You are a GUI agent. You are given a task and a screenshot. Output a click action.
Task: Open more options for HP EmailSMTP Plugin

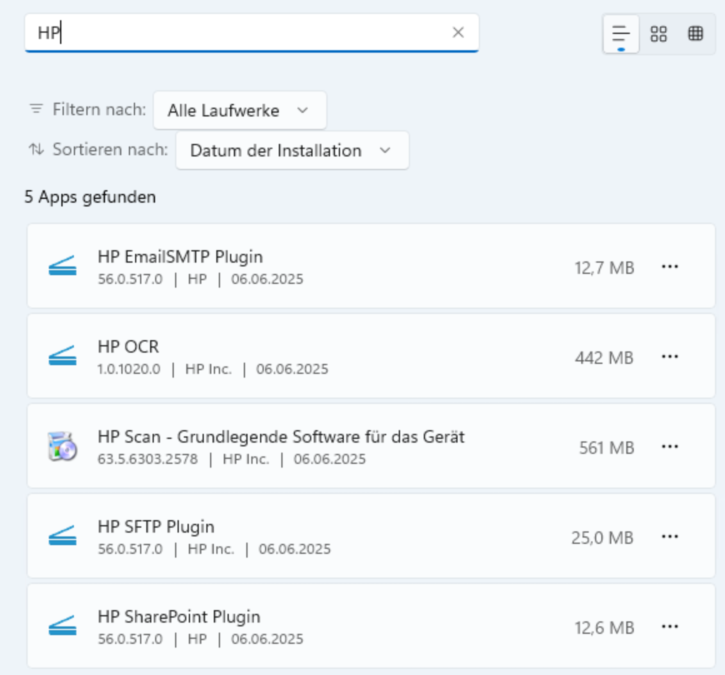(670, 267)
